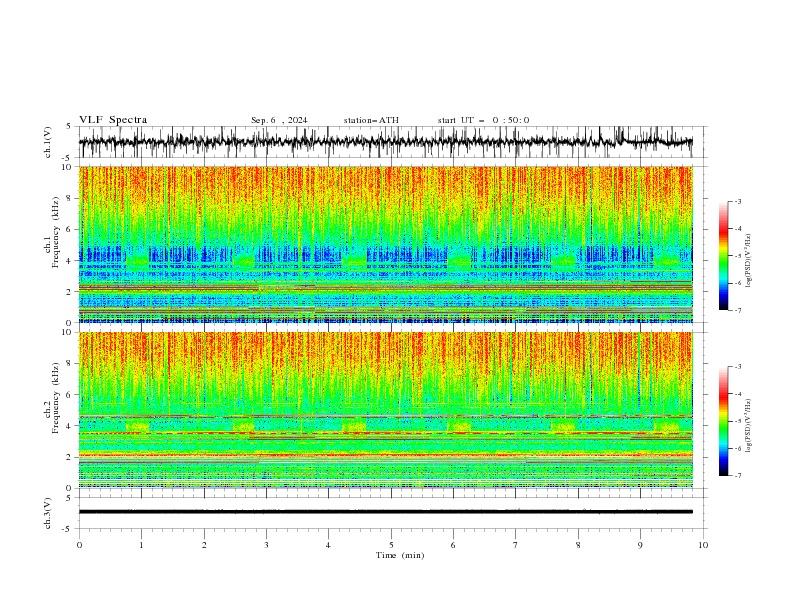Click the "ch.3(V)" axis label
Screen dimensions: 792x612
coord(48,513)
